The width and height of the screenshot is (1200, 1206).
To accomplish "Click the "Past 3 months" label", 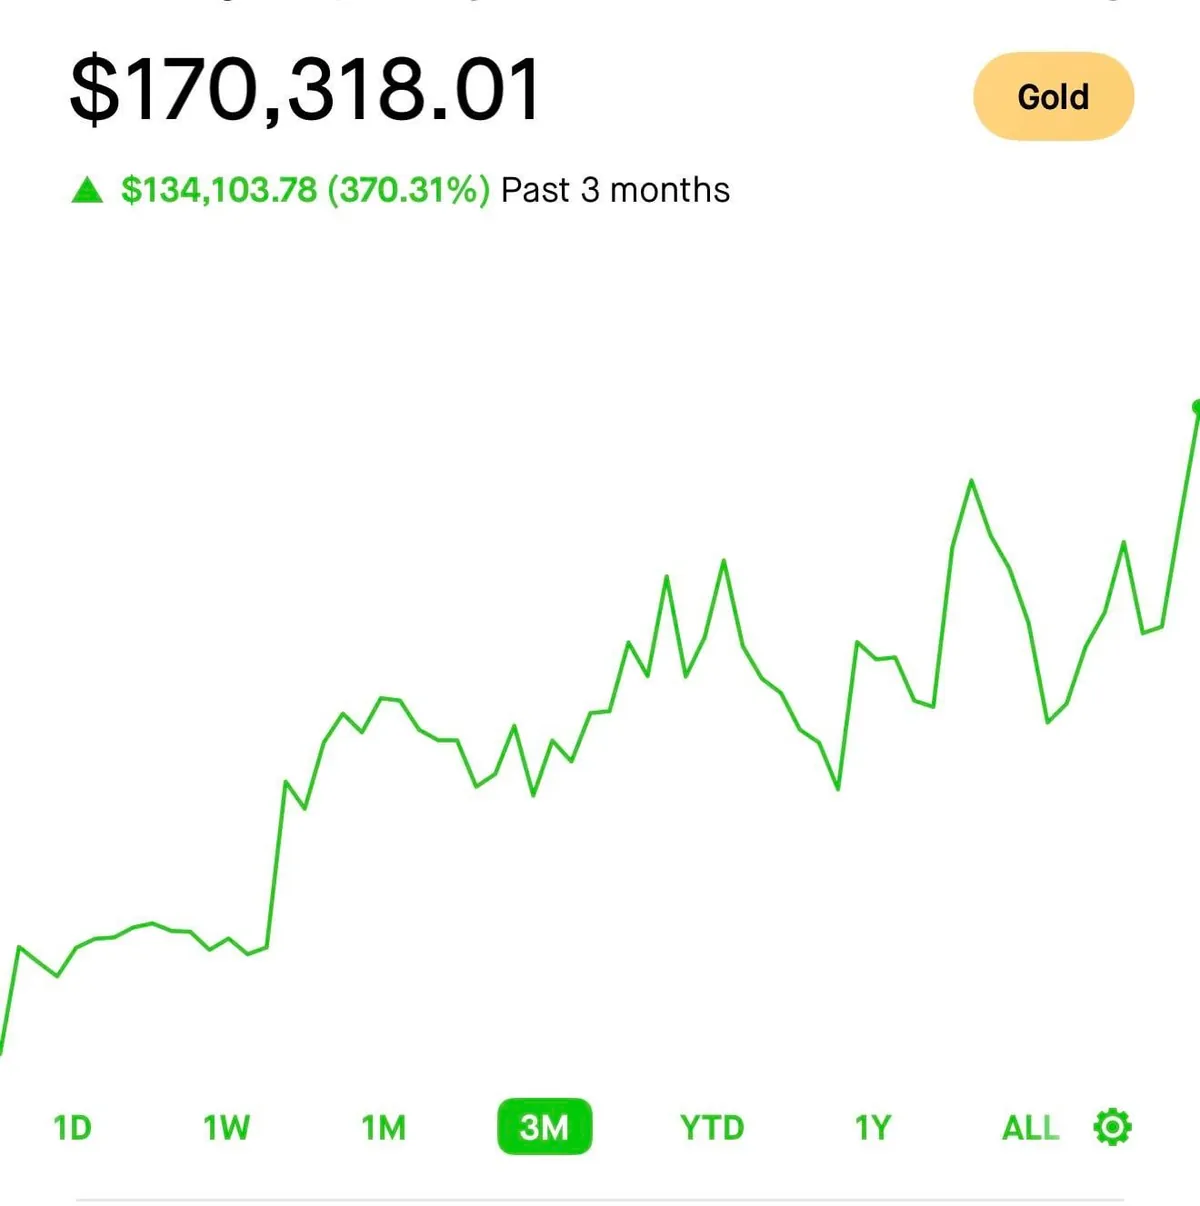I will point(615,190).
